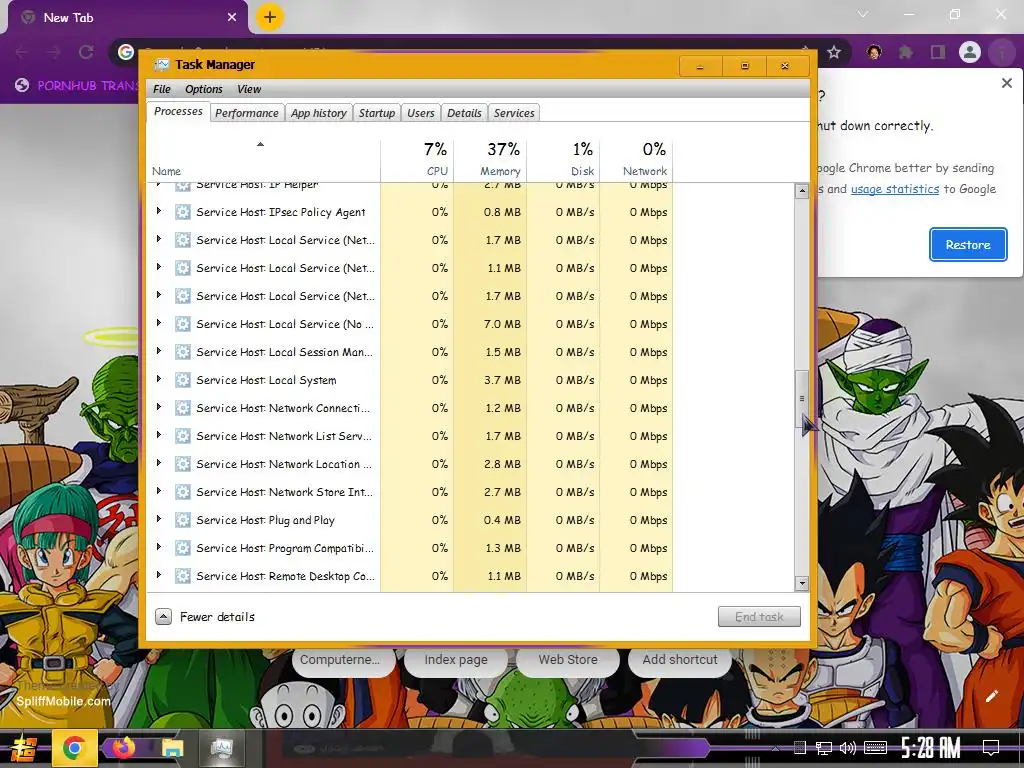Dismiss Chrome restore prompt with X
1024x768 pixels.
[1006, 83]
